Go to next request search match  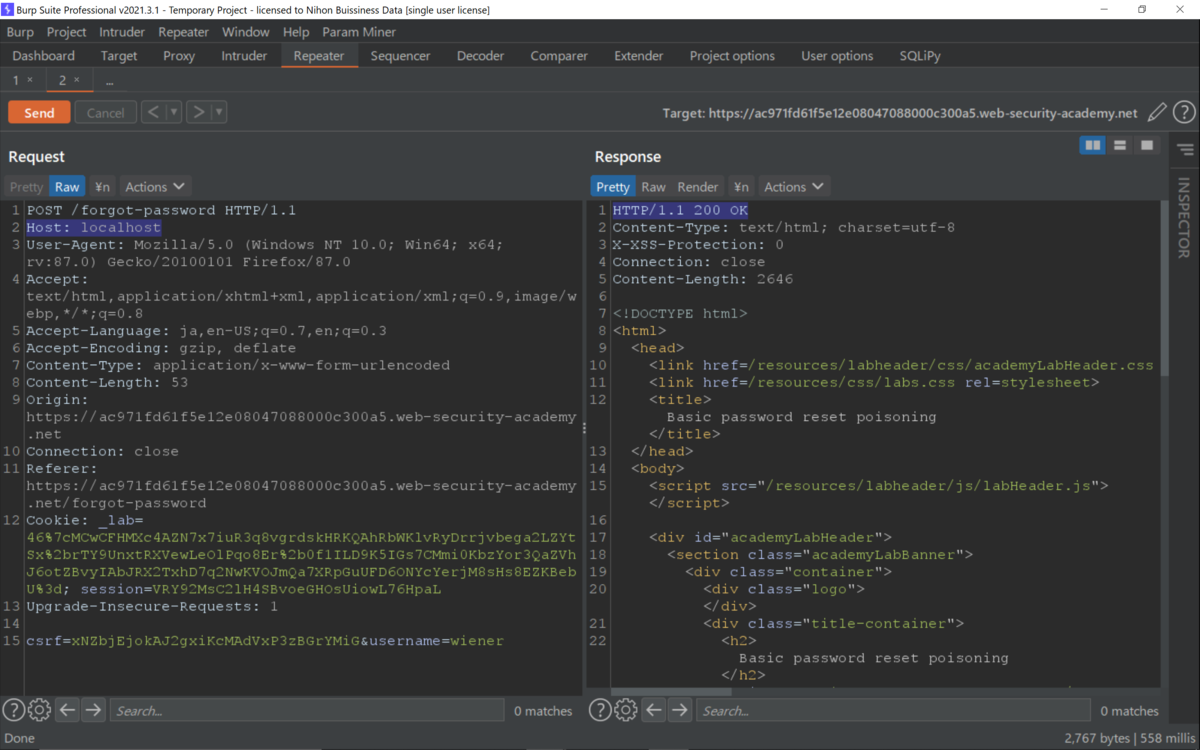(x=93, y=710)
